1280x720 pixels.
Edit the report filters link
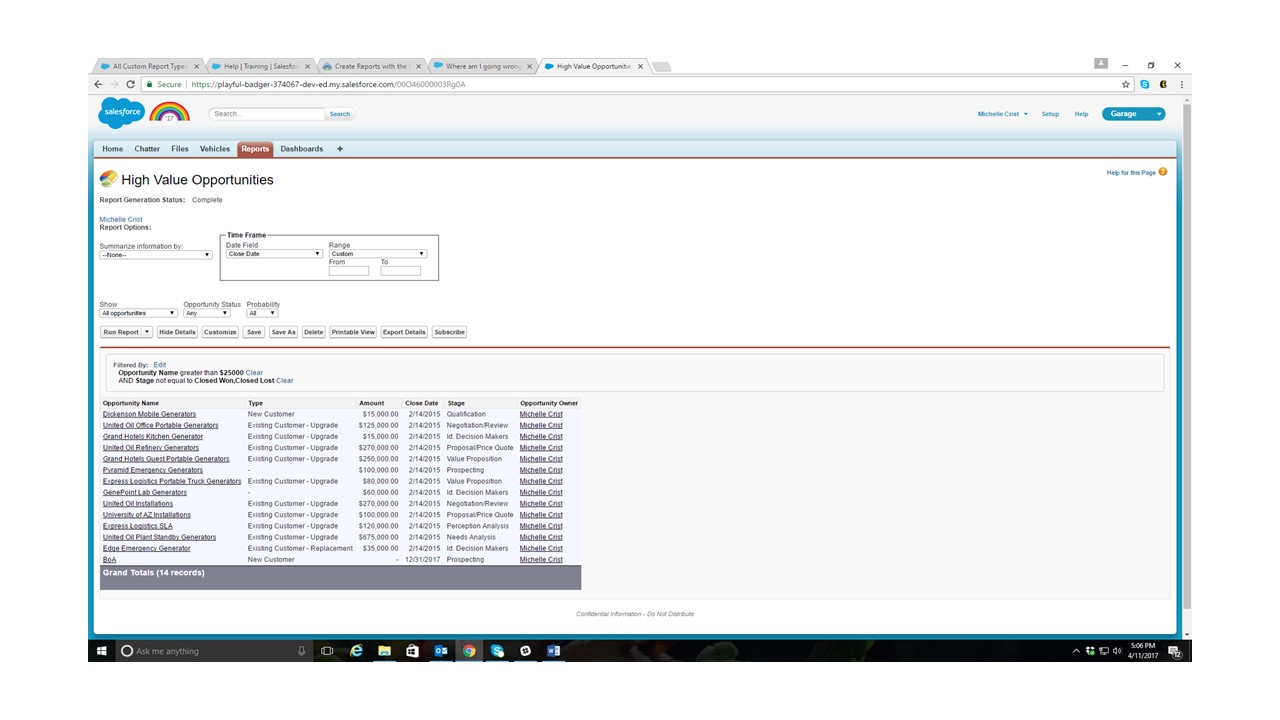(x=160, y=365)
